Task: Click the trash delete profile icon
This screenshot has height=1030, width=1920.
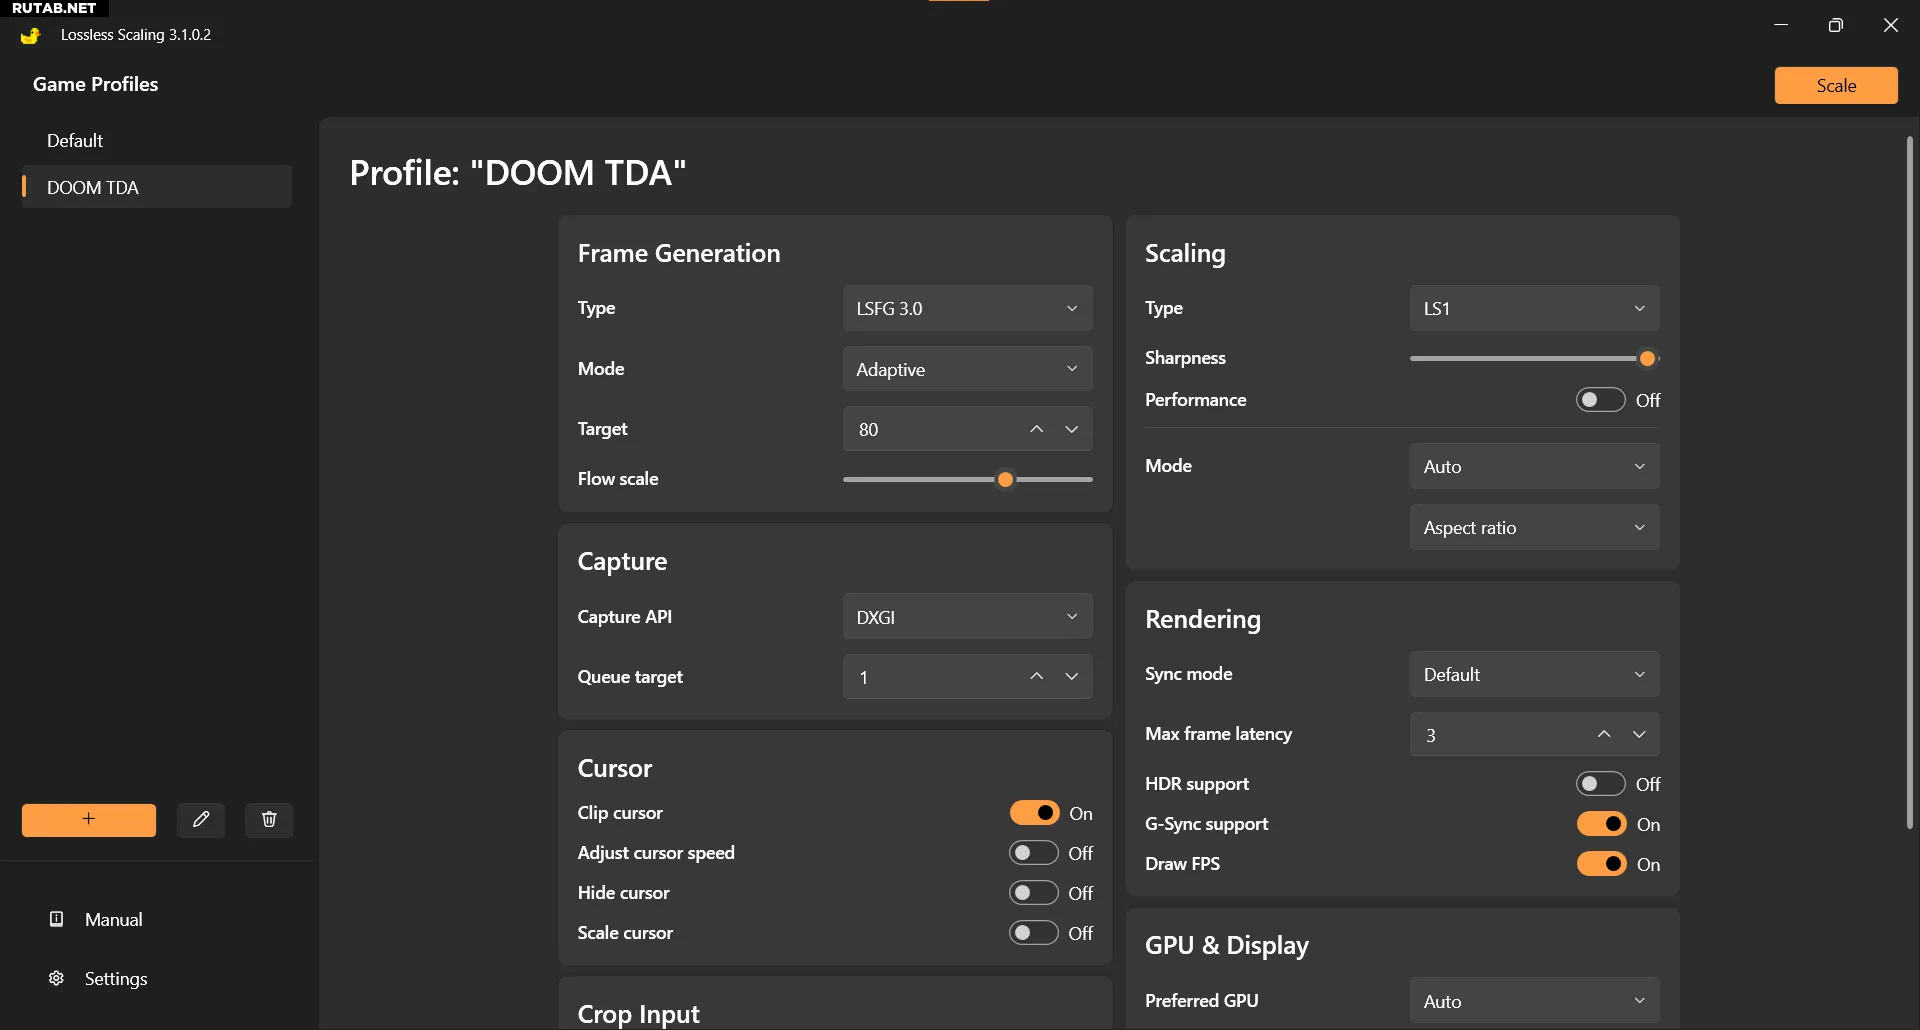Action: 269,820
